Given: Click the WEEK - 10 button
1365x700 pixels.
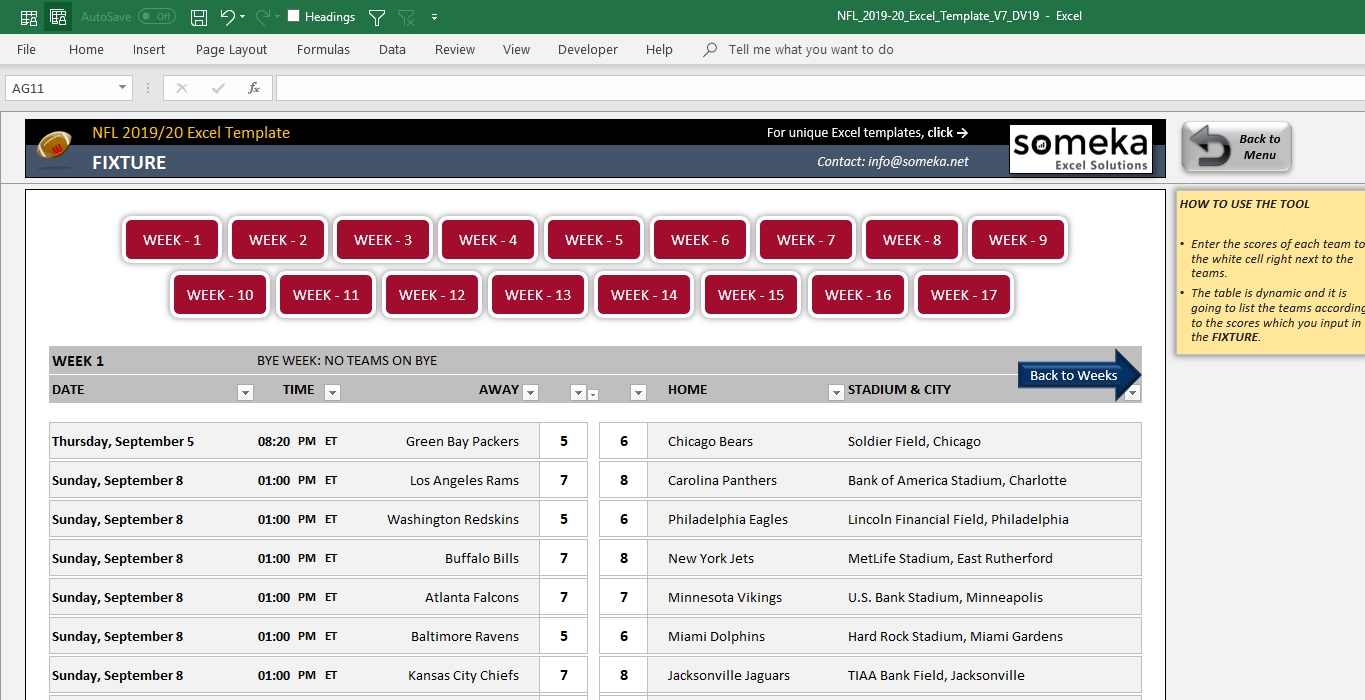Looking at the screenshot, I should click(x=220, y=295).
